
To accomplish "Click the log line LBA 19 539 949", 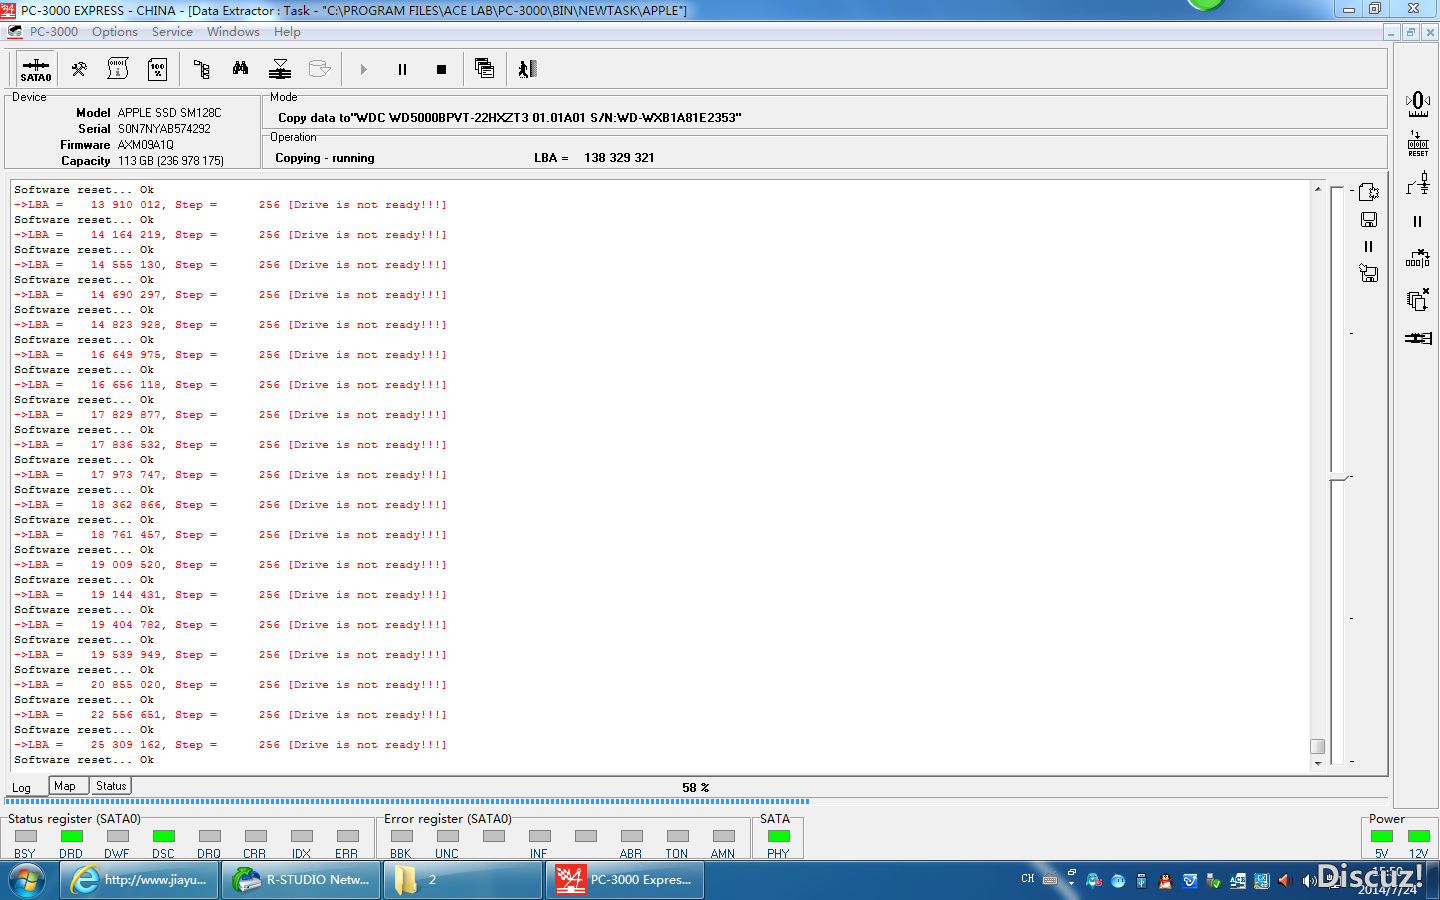I will (x=230, y=655).
